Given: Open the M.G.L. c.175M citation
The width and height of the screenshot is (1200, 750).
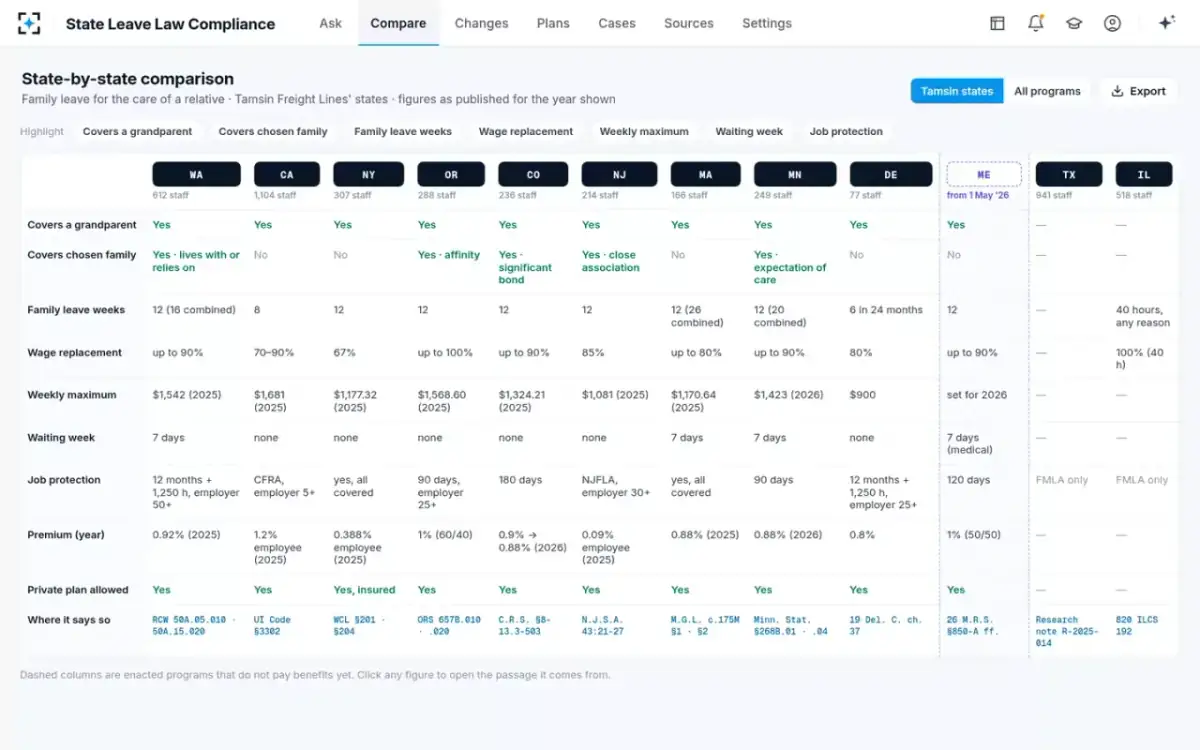Looking at the screenshot, I should (x=704, y=626).
